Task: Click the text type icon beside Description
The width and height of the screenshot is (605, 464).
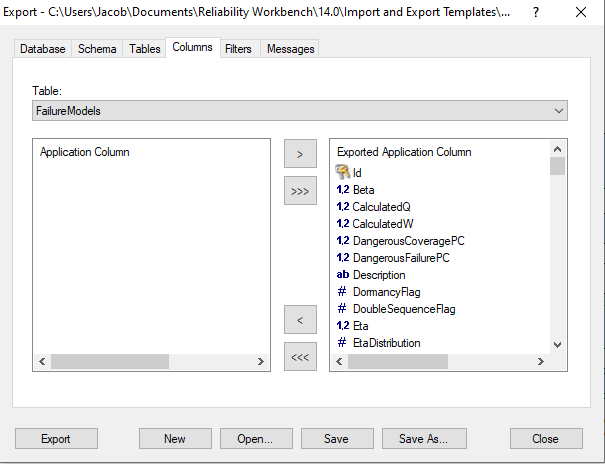Action: coord(343,275)
